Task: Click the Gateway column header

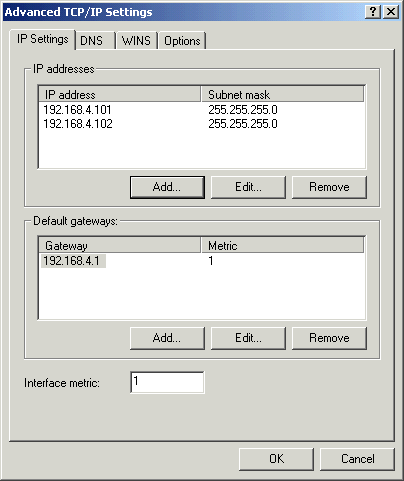Action: [120, 246]
